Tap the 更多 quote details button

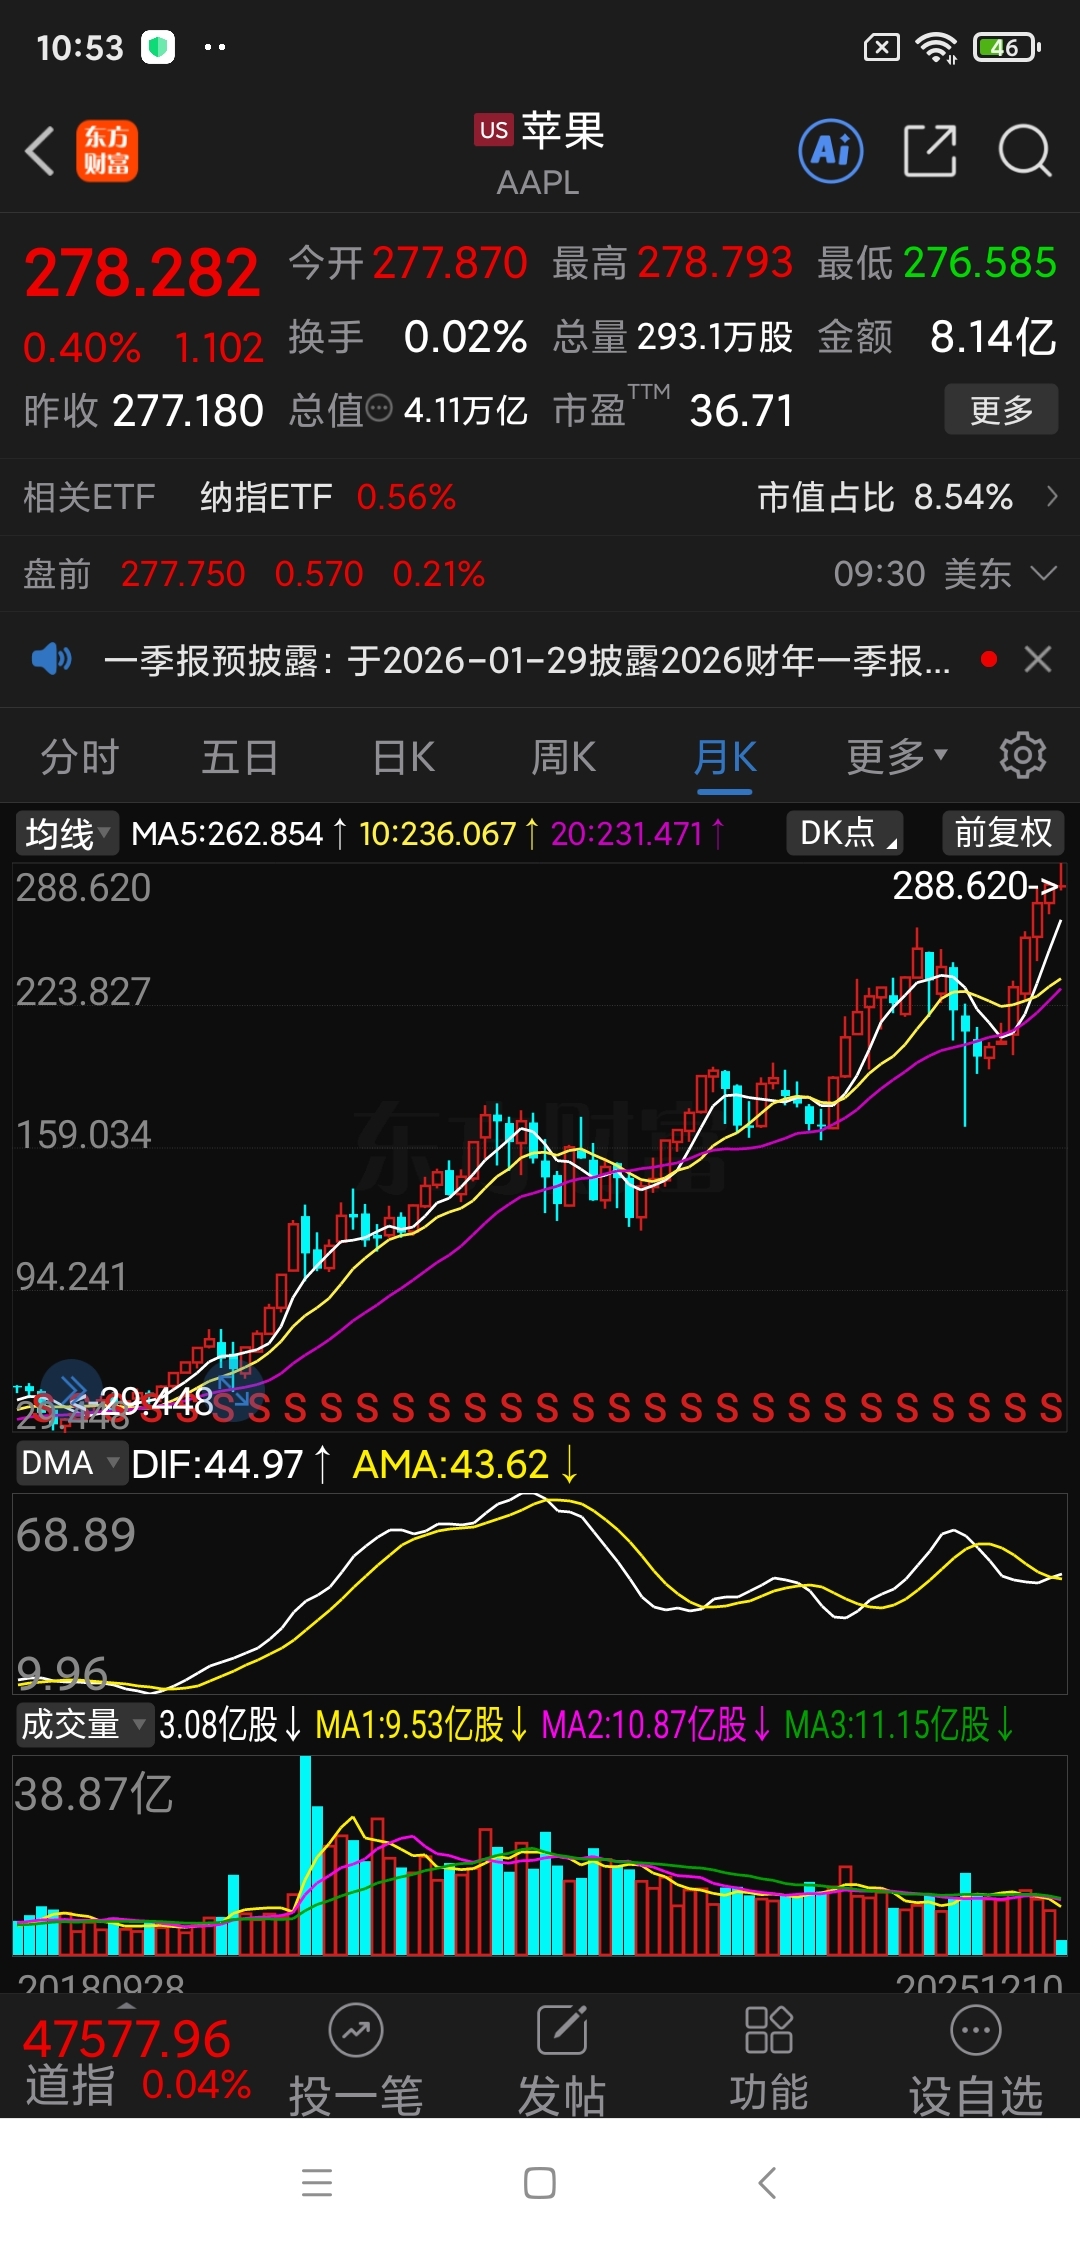pyautogui.click(x=1001, y=409)
